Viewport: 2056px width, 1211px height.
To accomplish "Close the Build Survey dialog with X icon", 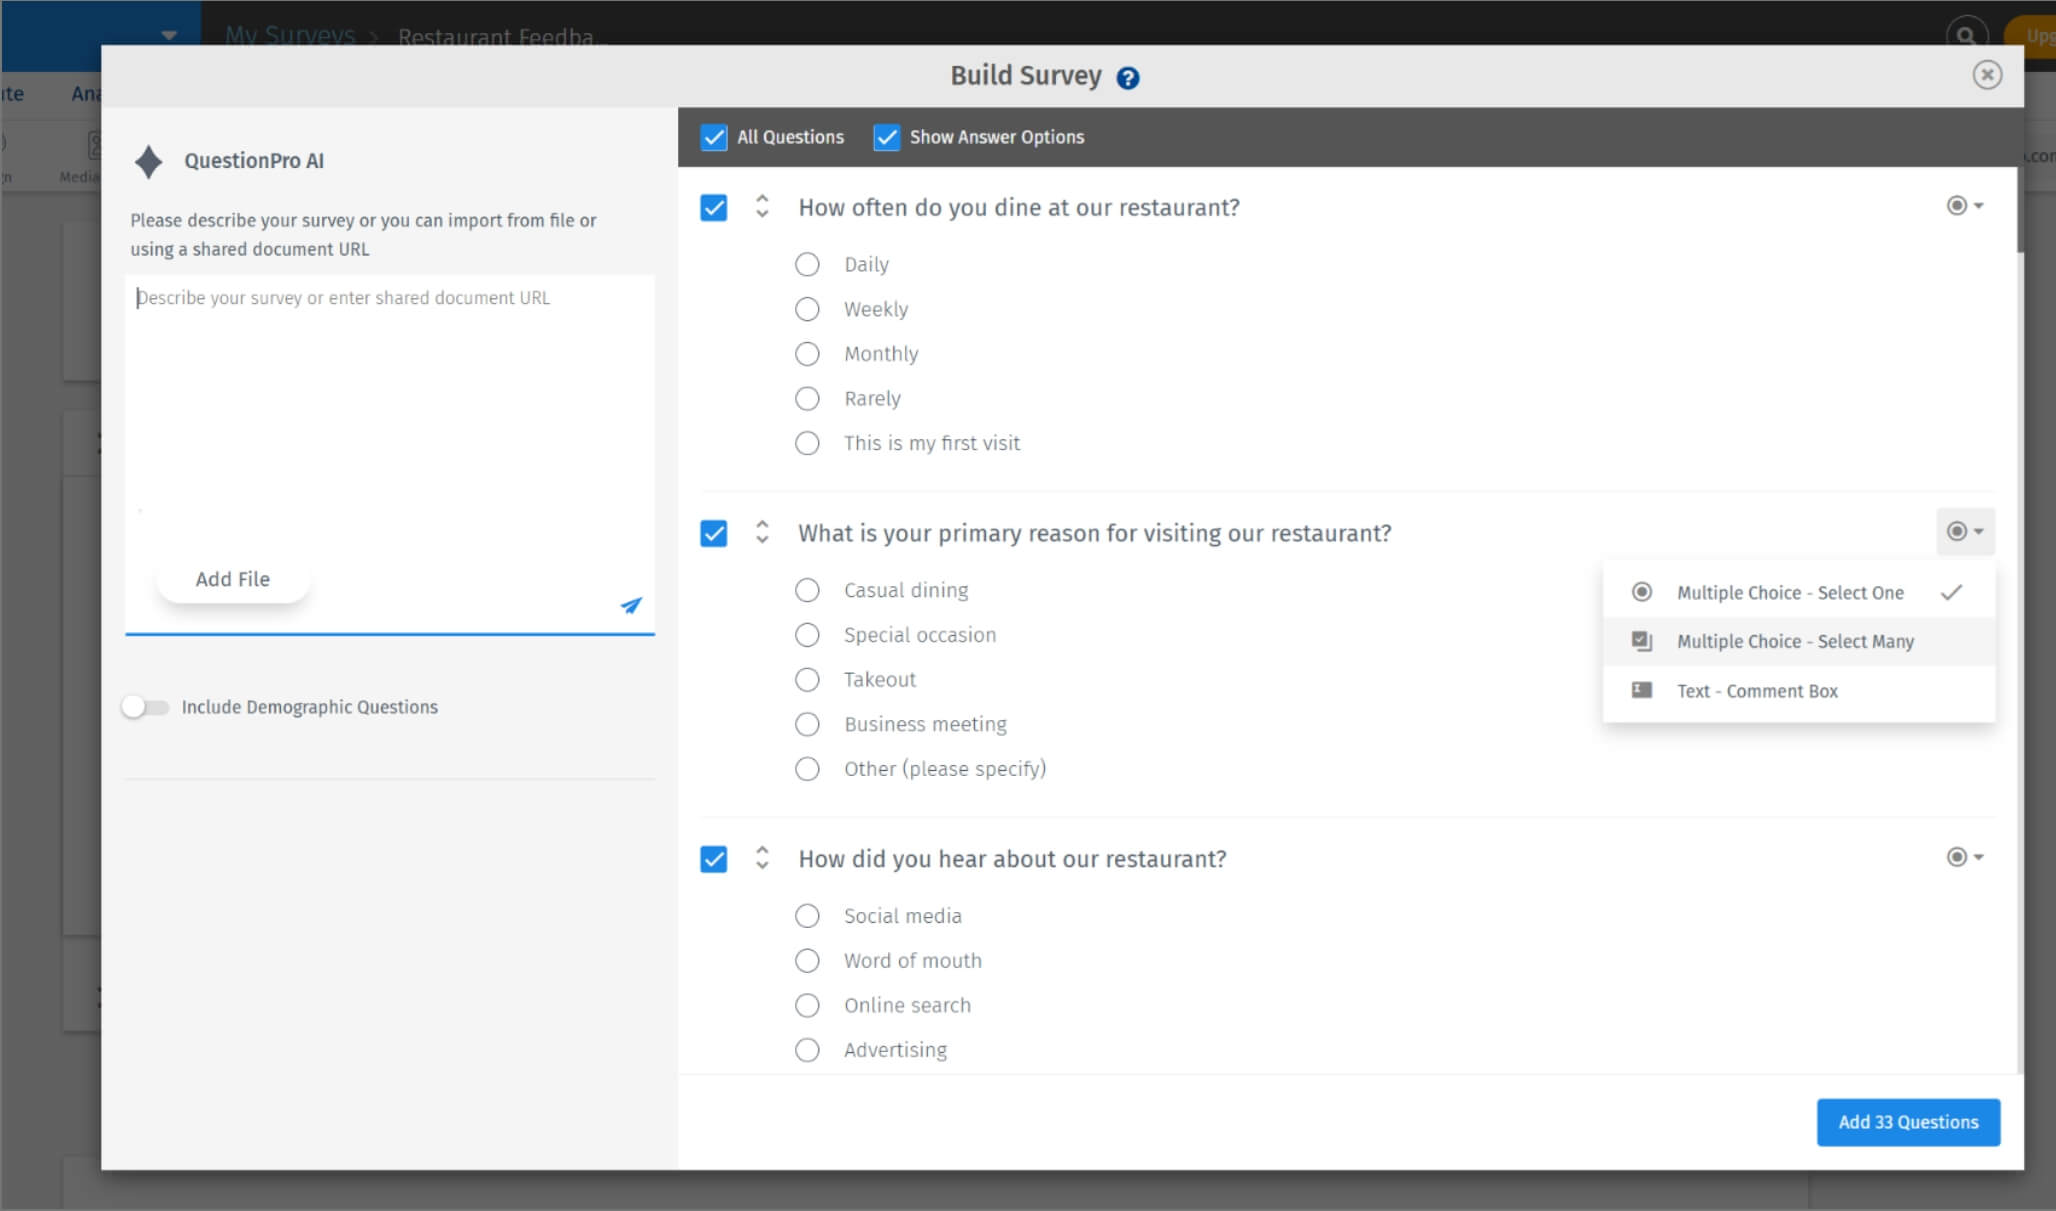I will click(x=1986, y=75).
